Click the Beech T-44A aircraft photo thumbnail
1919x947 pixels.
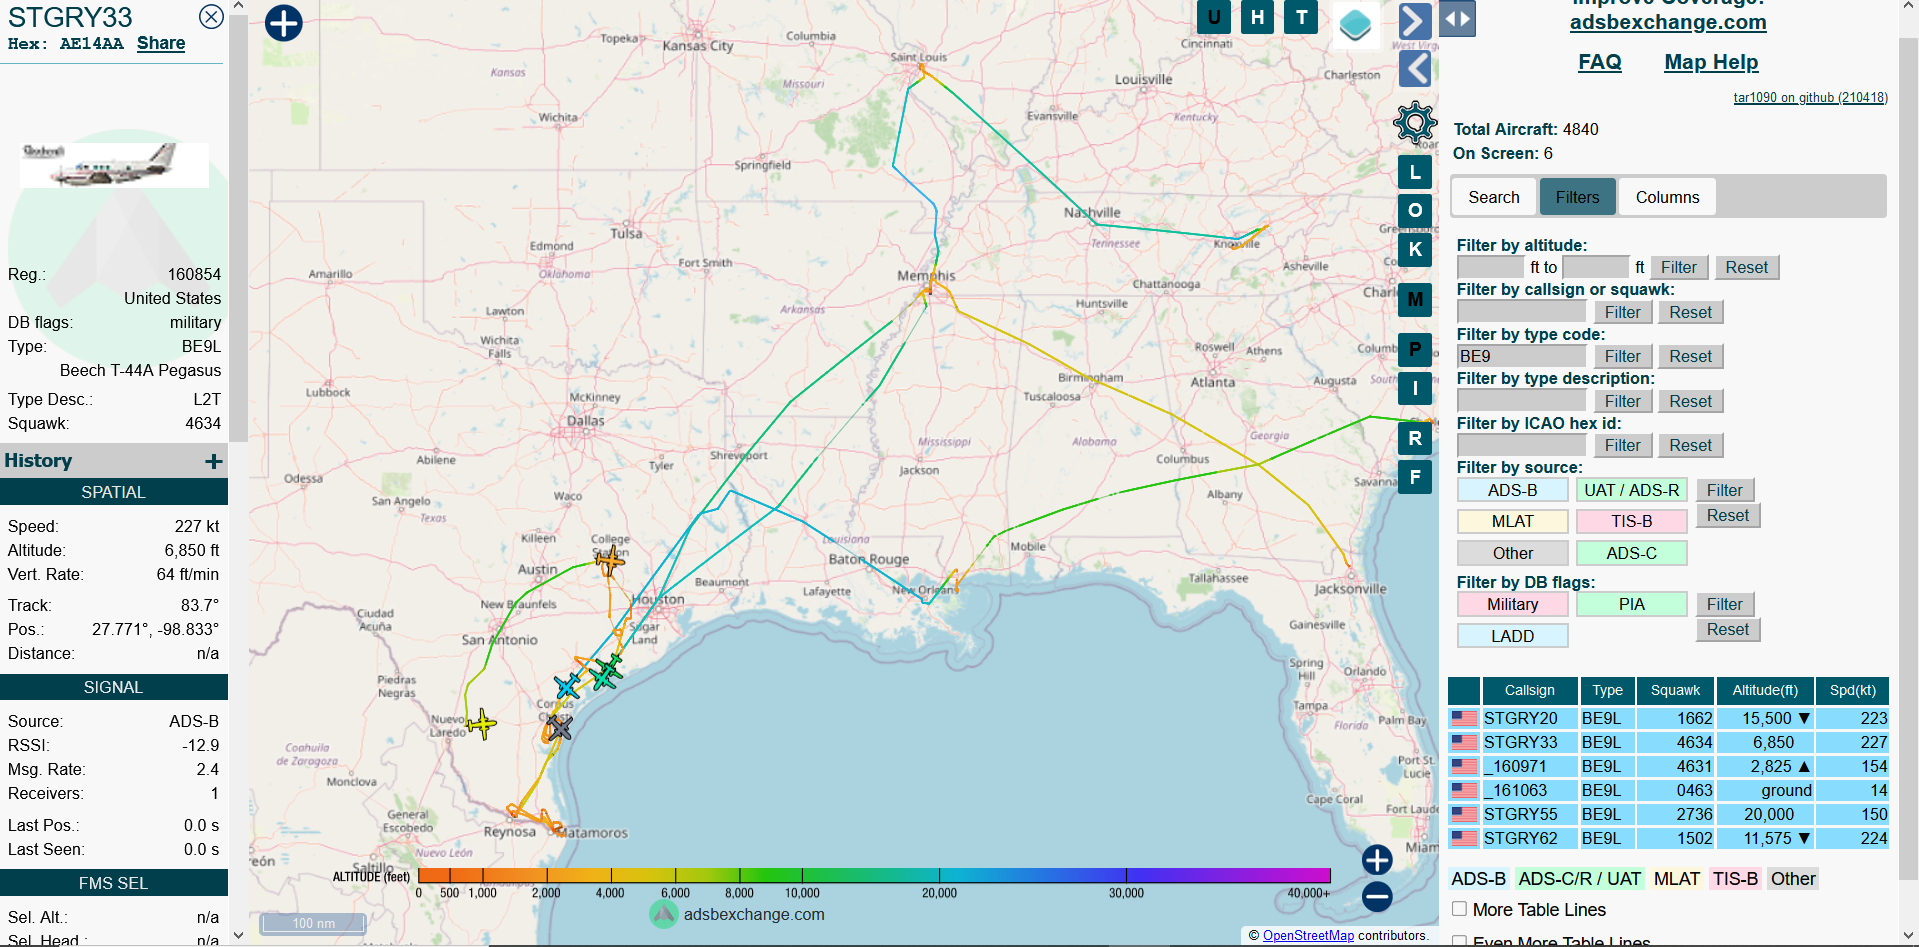(114, 165)
